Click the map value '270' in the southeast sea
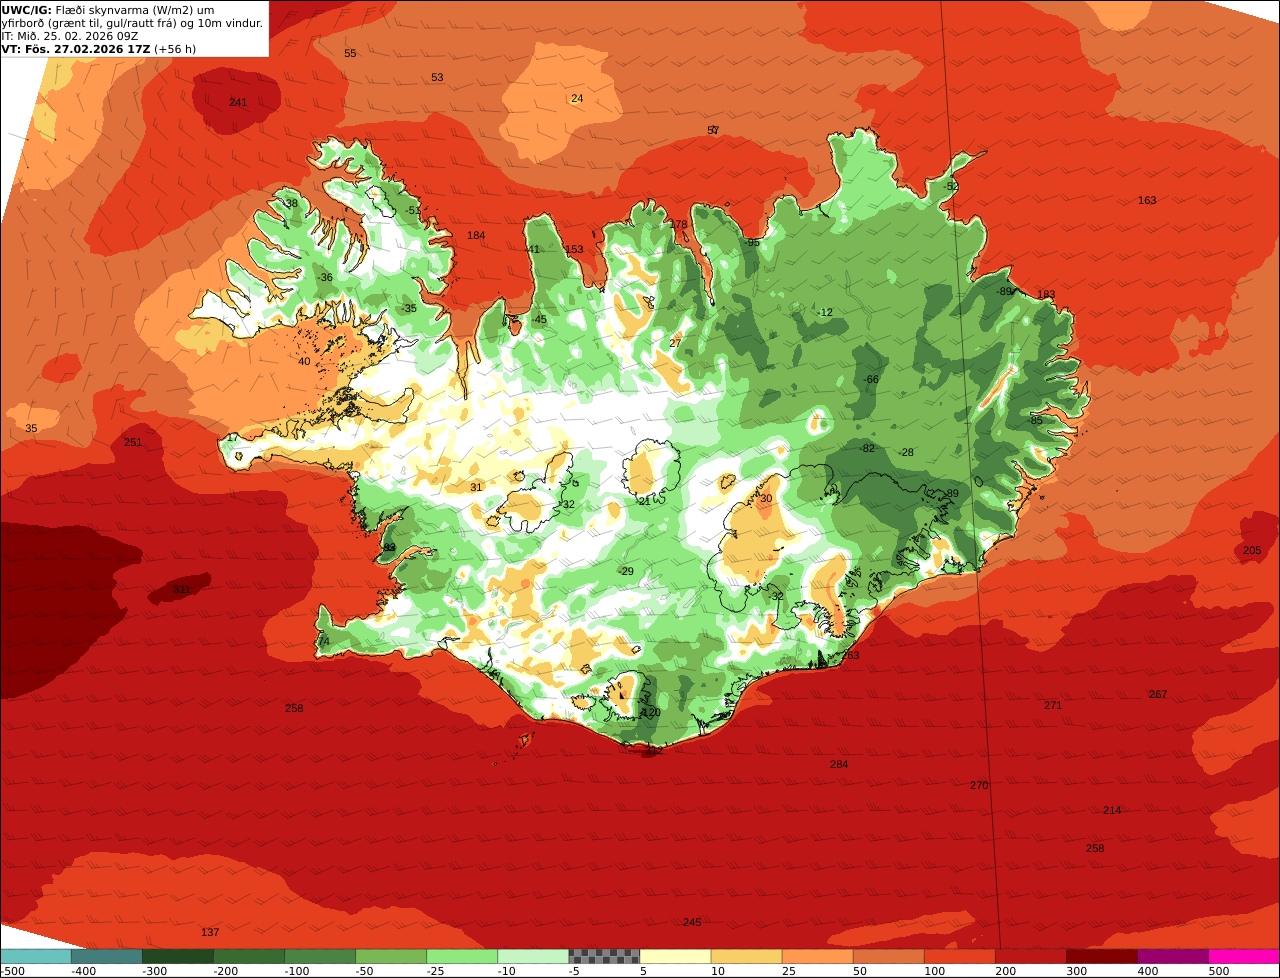Image resolution: width=1280 pixels, height=978 pixels. point(979,785)
